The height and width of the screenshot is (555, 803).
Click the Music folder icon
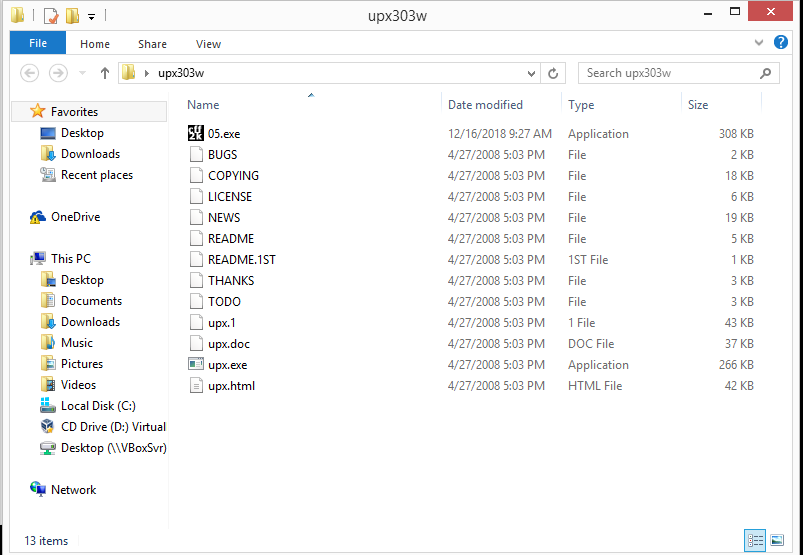click(48, 343)
